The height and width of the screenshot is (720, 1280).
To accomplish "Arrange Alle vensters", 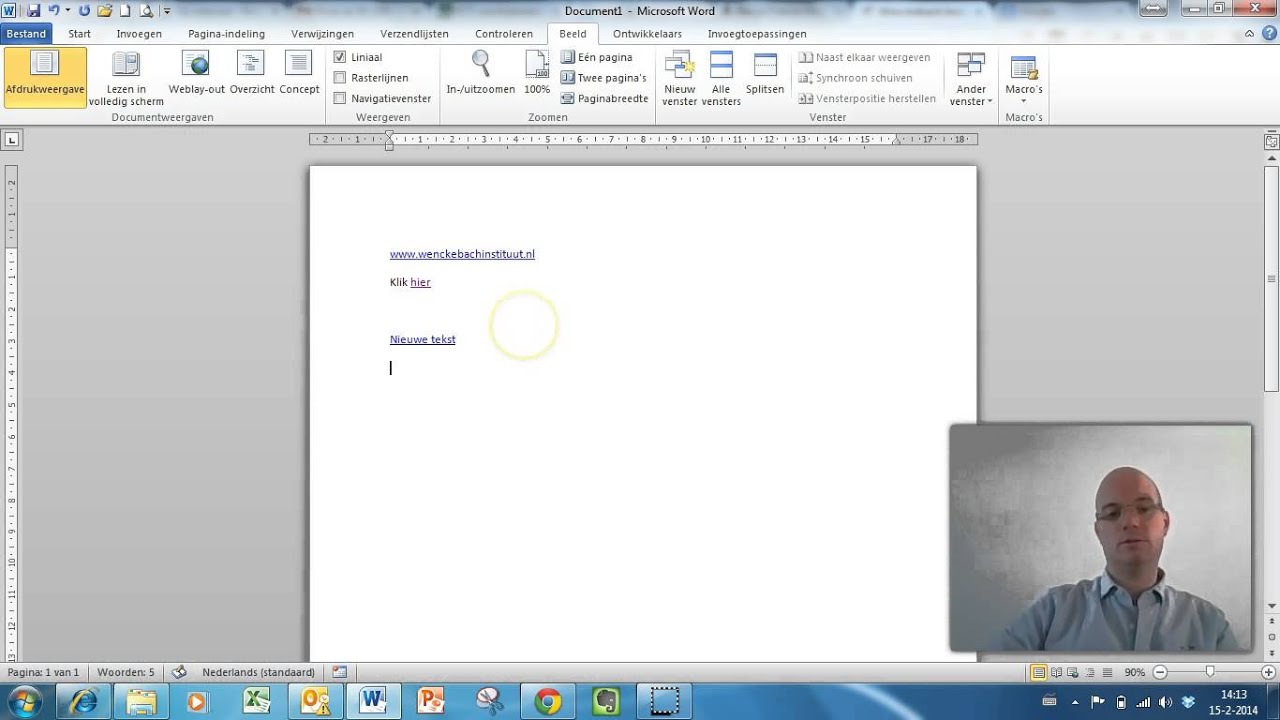I will pos(721,79).
